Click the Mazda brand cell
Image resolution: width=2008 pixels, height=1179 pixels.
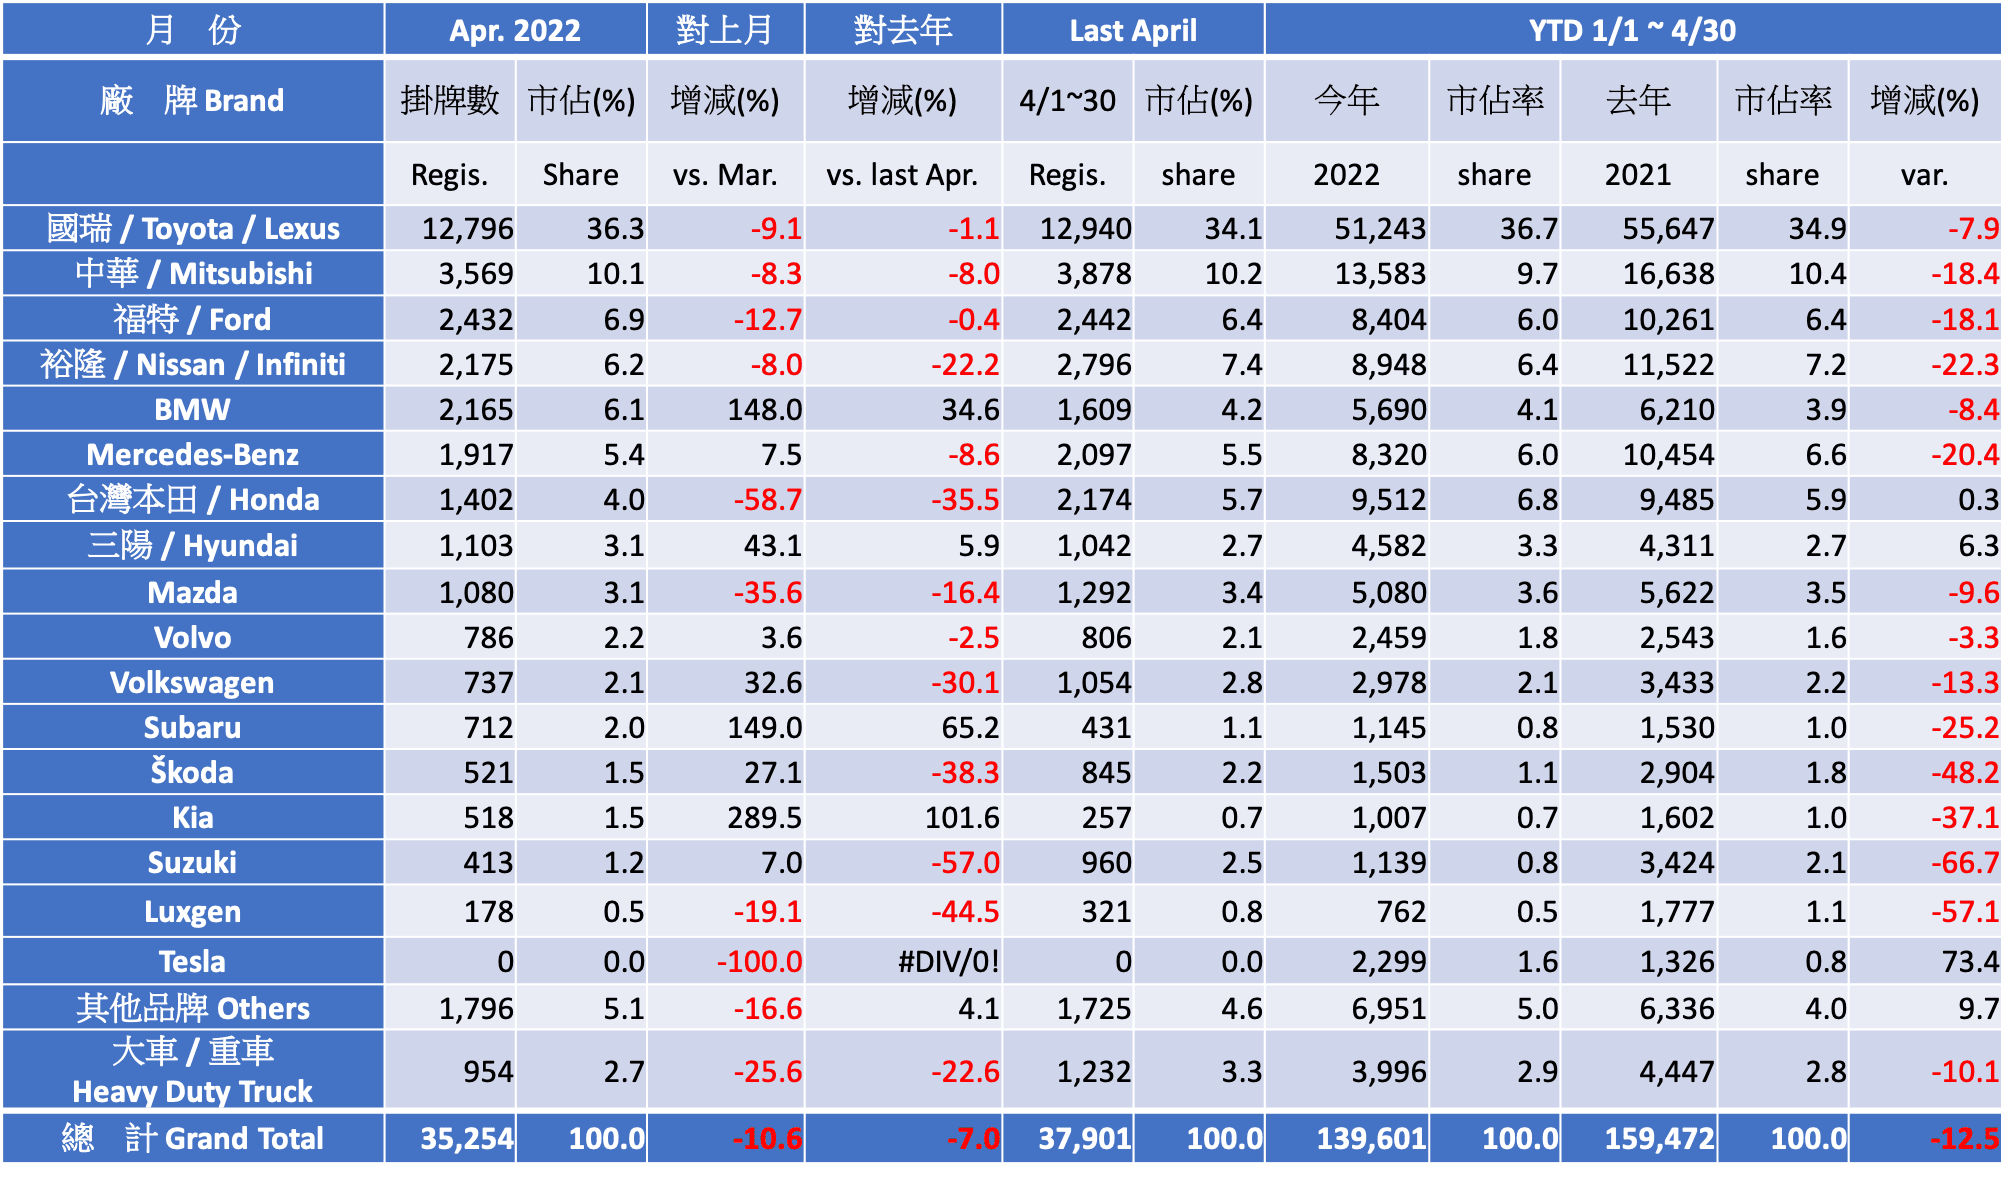[193, 592]
